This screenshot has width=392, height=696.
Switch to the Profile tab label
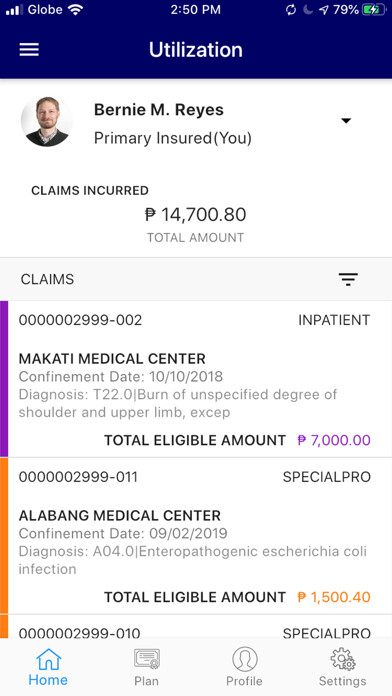(244, 681)
